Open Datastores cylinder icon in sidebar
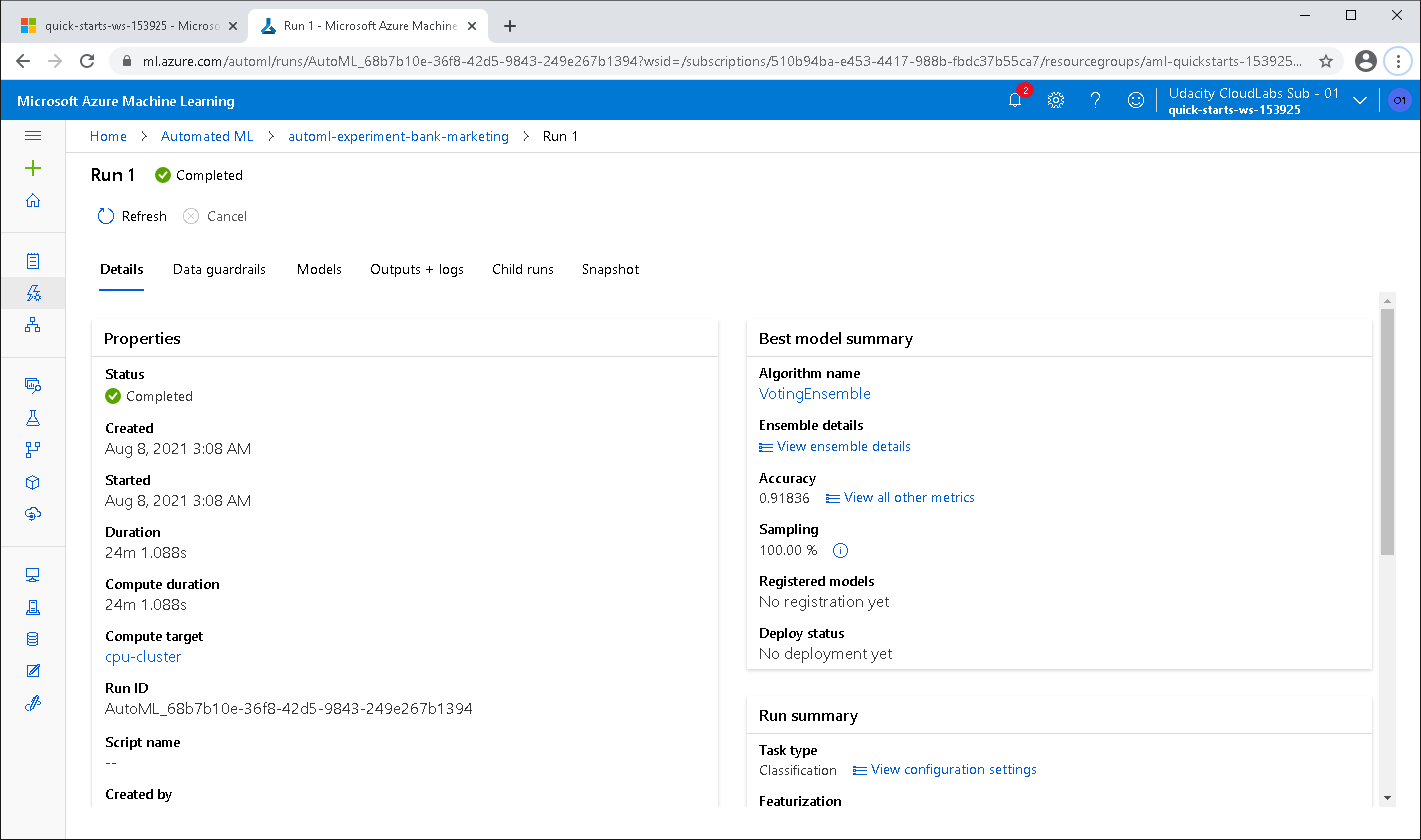This screenshot has width=1421, height=840. pos(33,639)
